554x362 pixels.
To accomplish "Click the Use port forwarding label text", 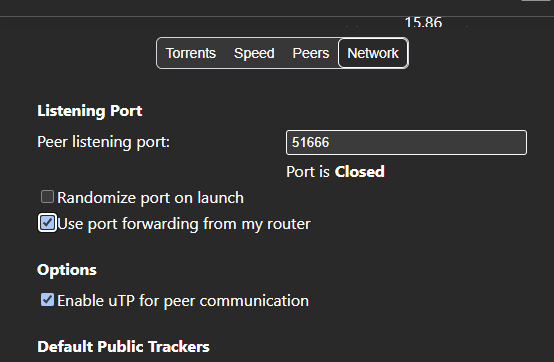I will point(184,224).
